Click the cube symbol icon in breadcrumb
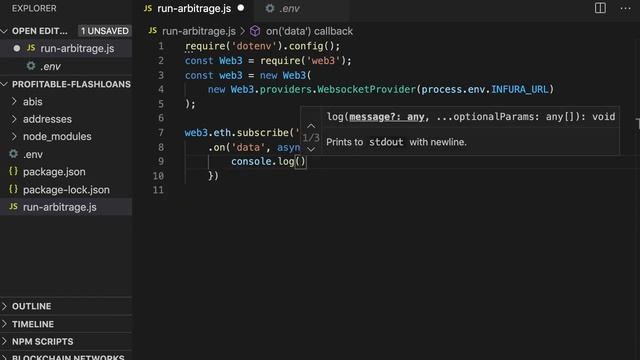 coord(255,31)
